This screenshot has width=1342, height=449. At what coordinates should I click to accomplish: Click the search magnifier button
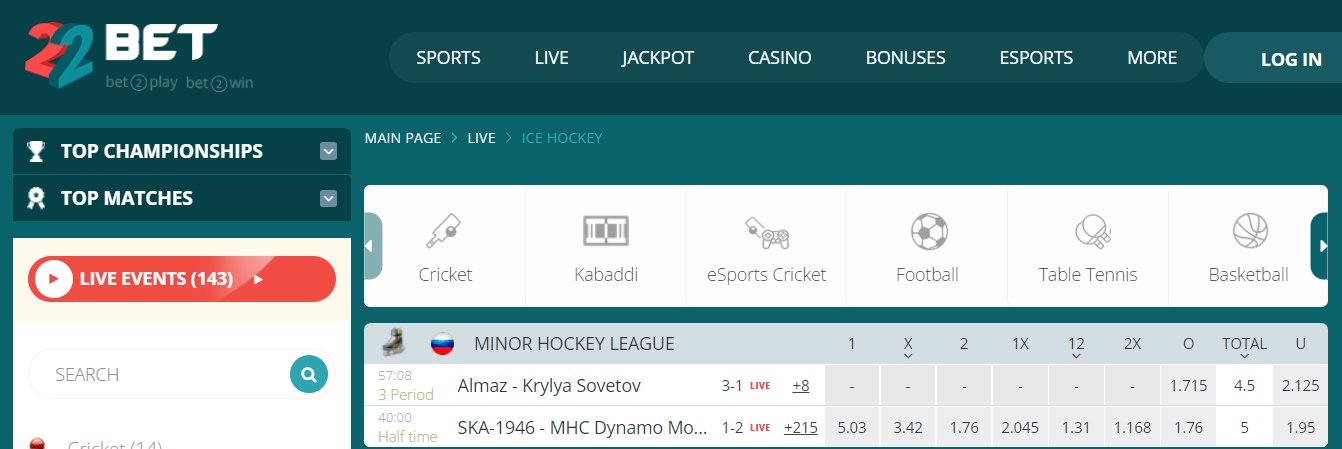click(x=309, y=375)
